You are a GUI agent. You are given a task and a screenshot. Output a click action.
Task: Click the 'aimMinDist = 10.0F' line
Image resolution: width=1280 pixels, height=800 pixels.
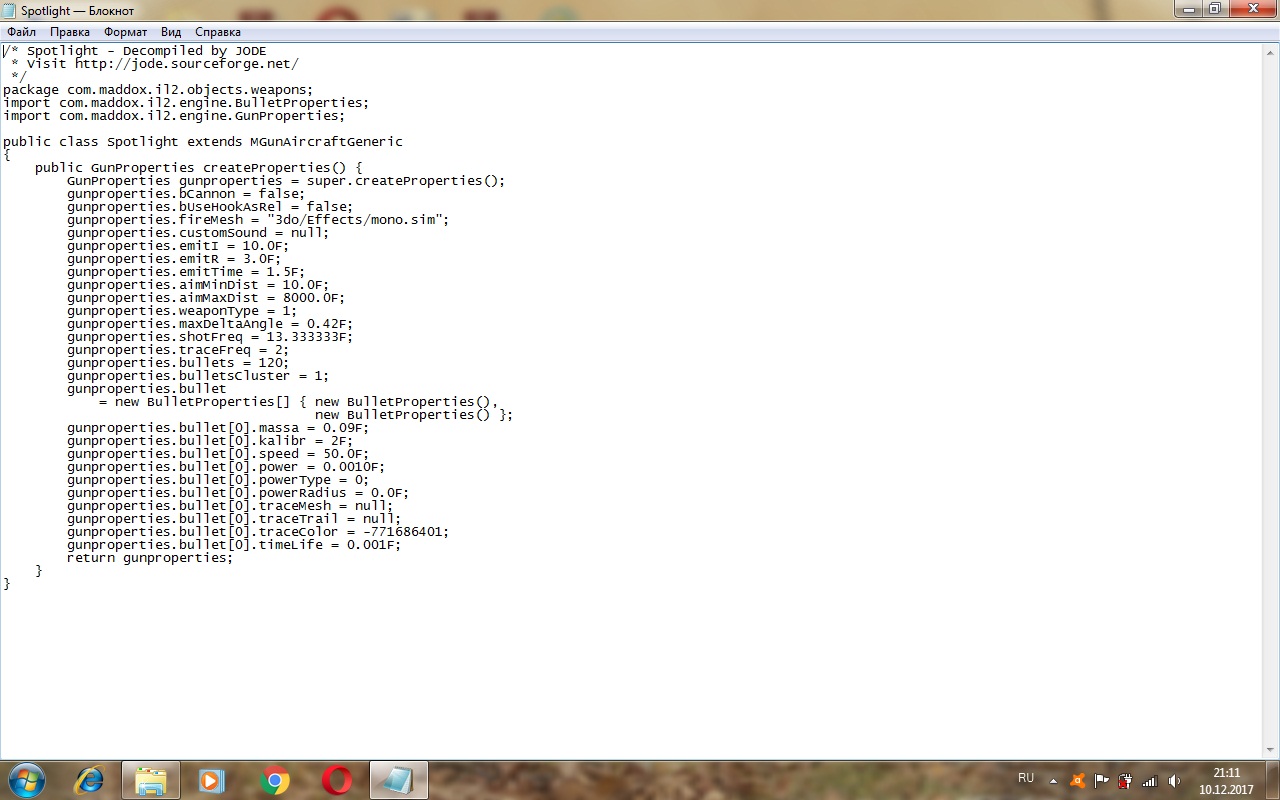(198, 284)
